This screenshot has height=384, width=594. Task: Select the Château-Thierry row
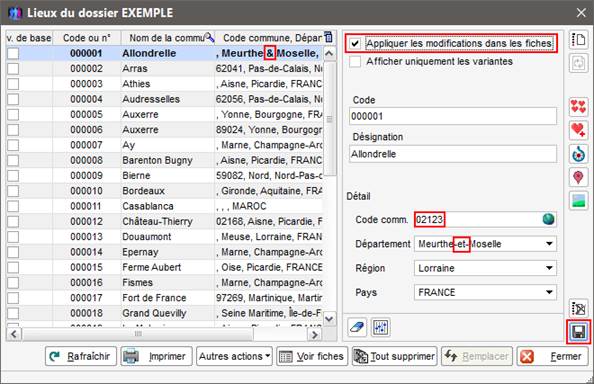tap(164, 222)
